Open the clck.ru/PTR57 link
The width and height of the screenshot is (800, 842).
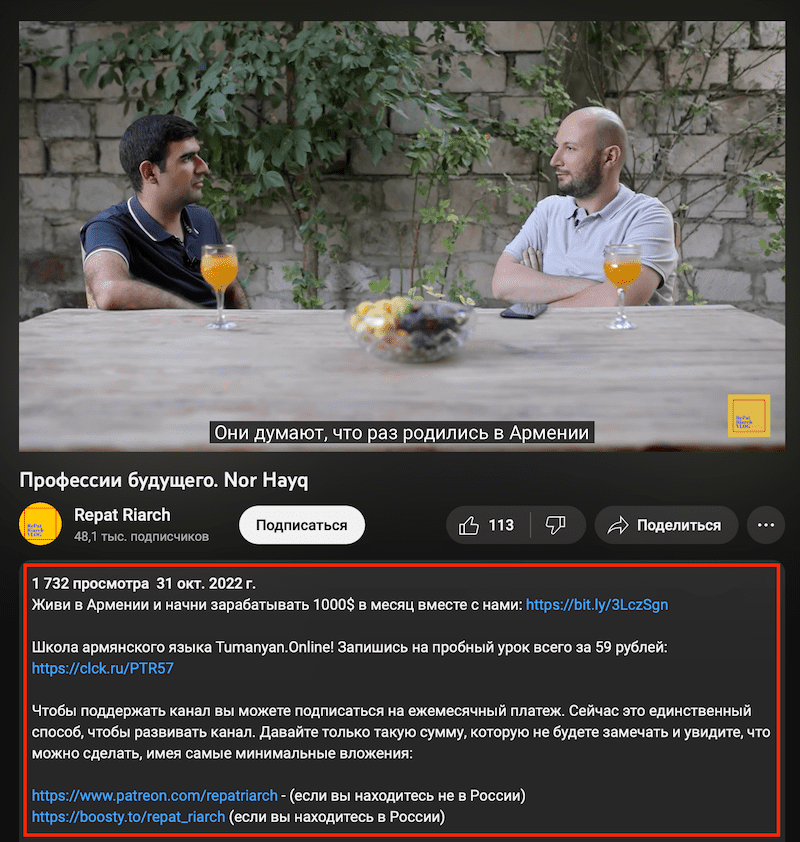[x=103, y=668]
